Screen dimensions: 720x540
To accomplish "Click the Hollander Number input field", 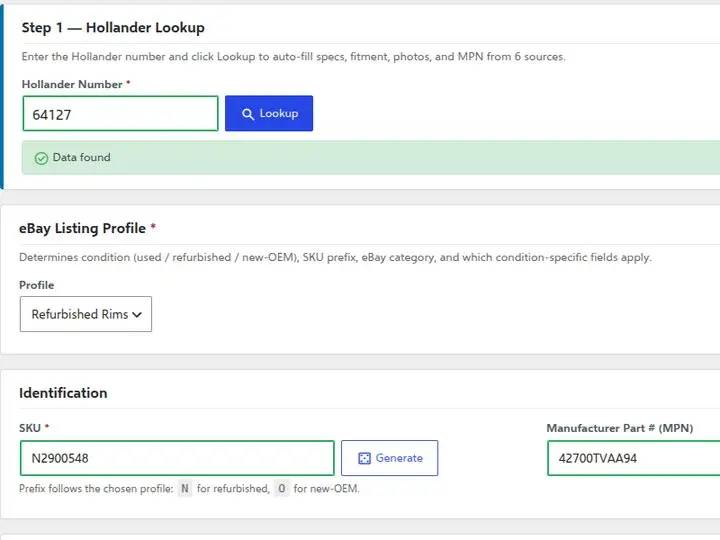I will click(120, 113).
